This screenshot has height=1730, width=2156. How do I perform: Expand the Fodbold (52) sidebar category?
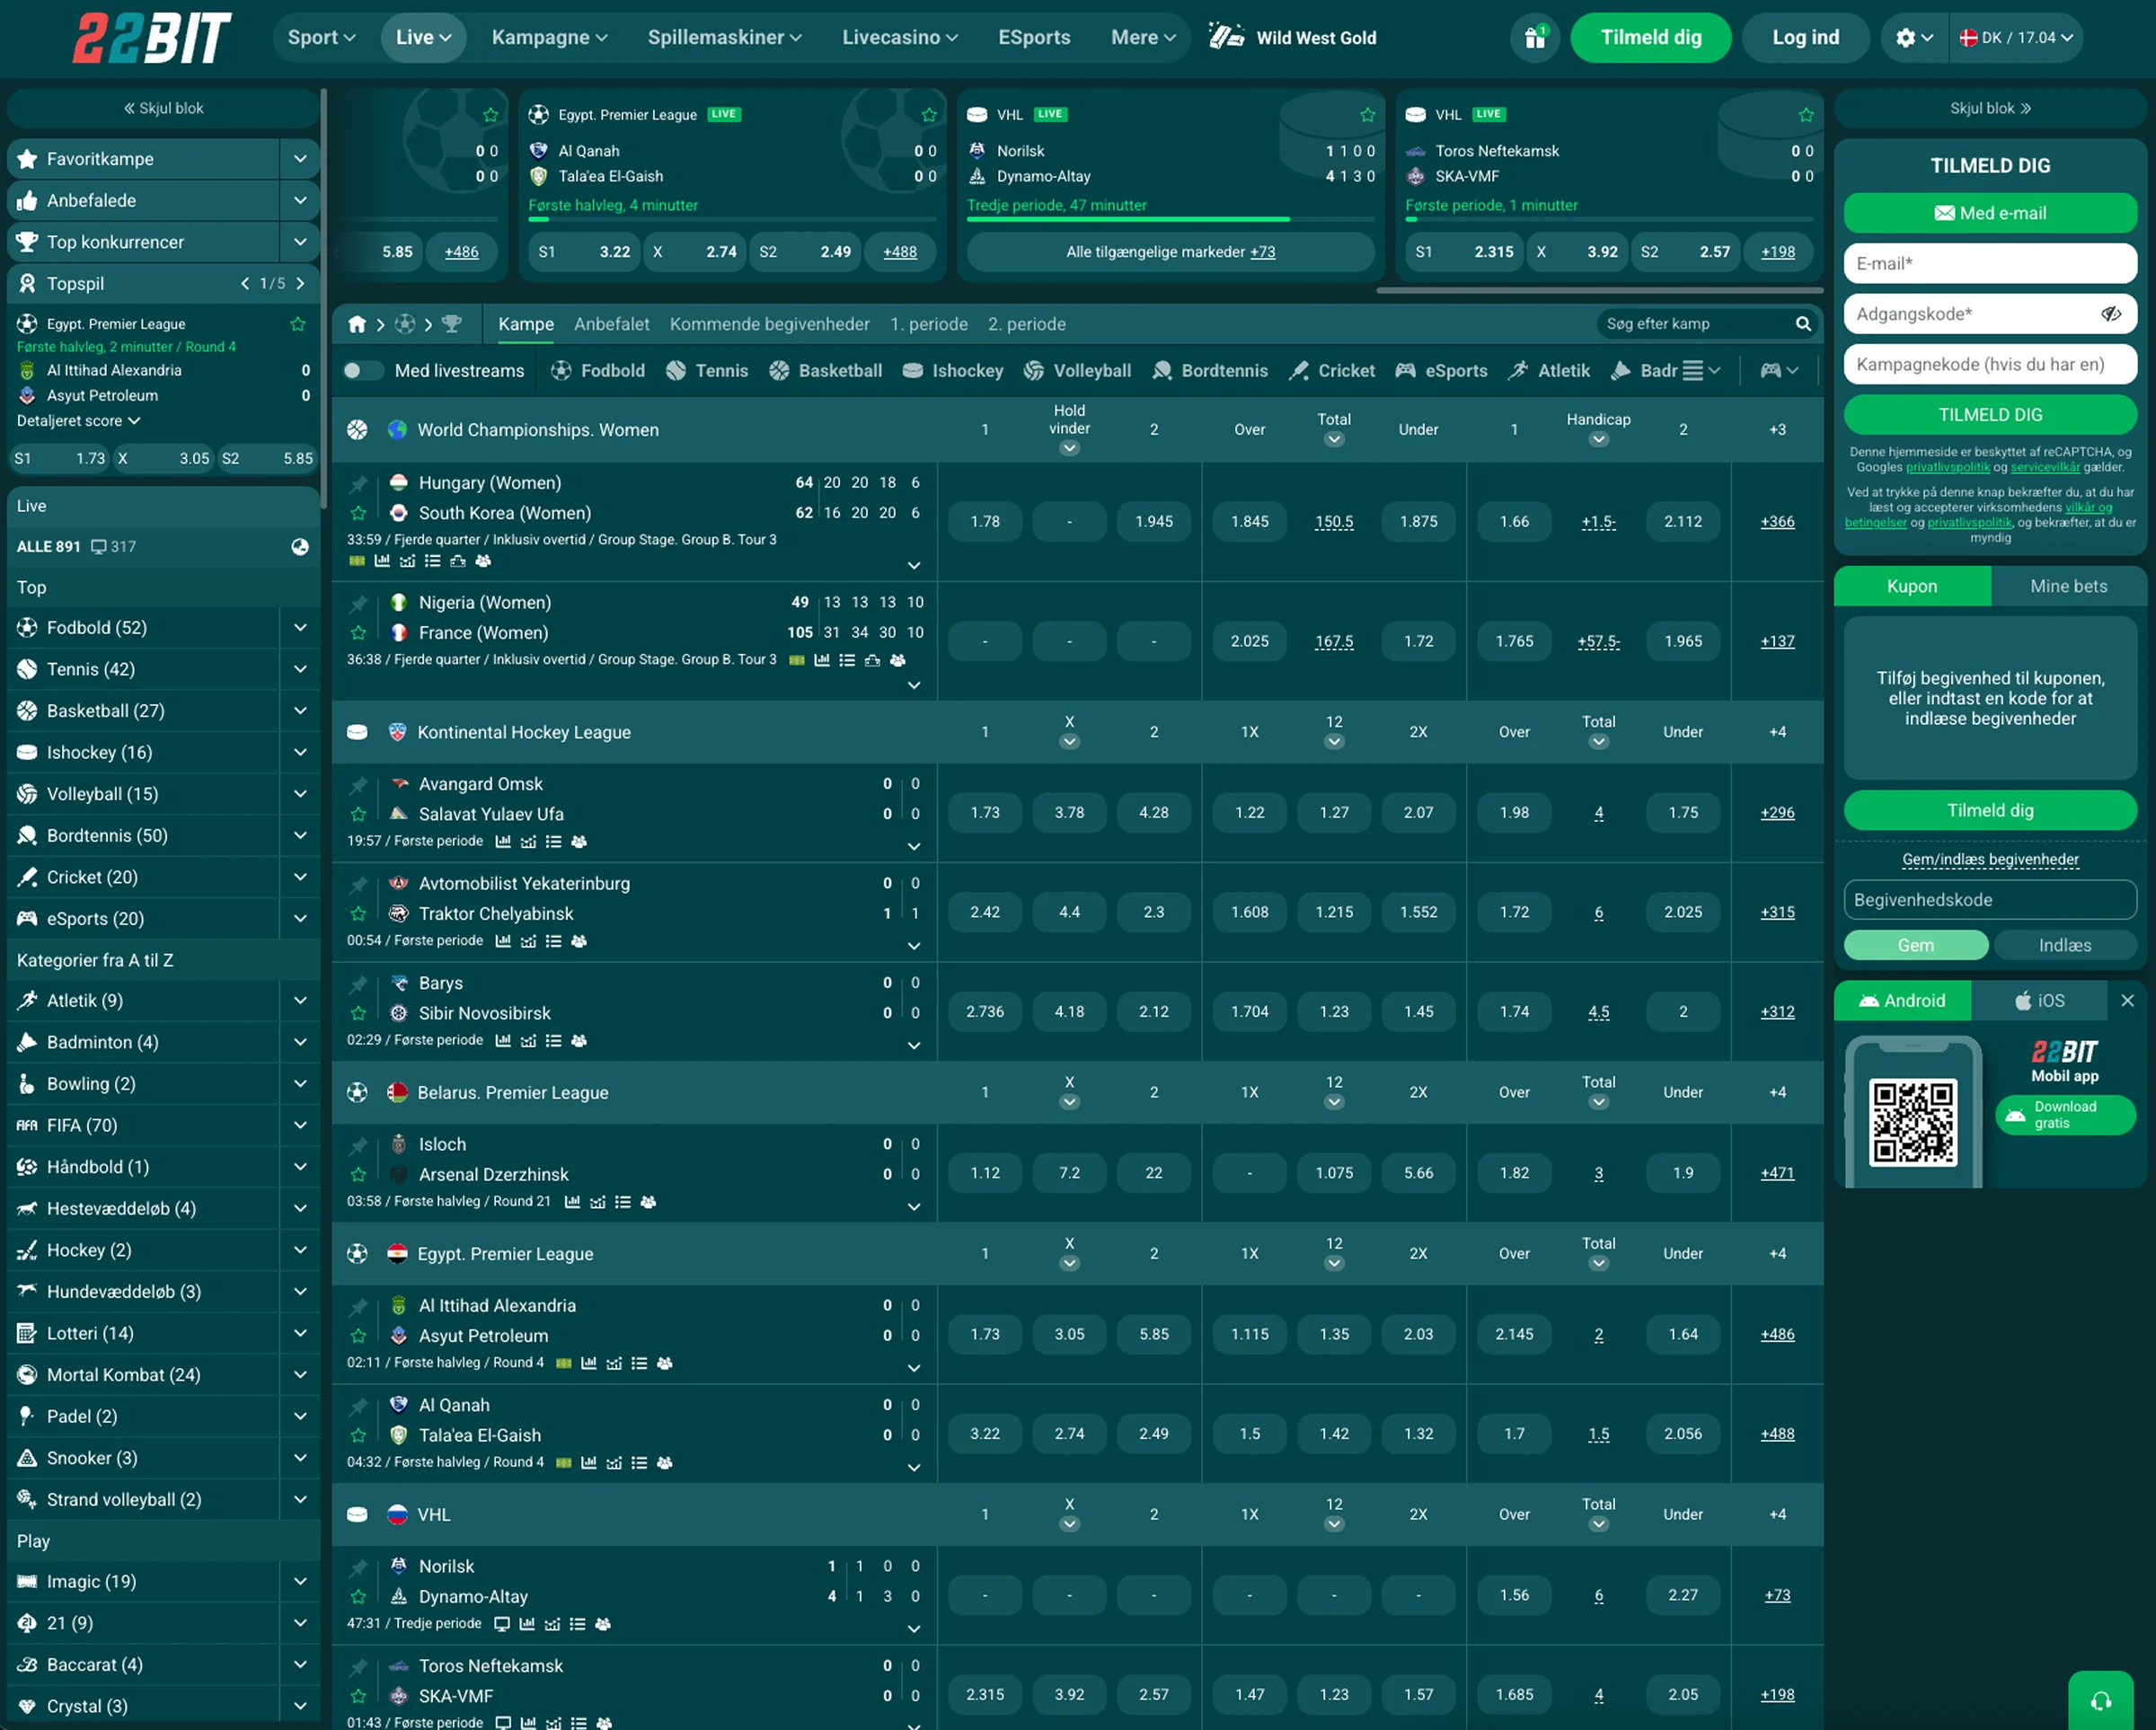click(x=300, y=628)
